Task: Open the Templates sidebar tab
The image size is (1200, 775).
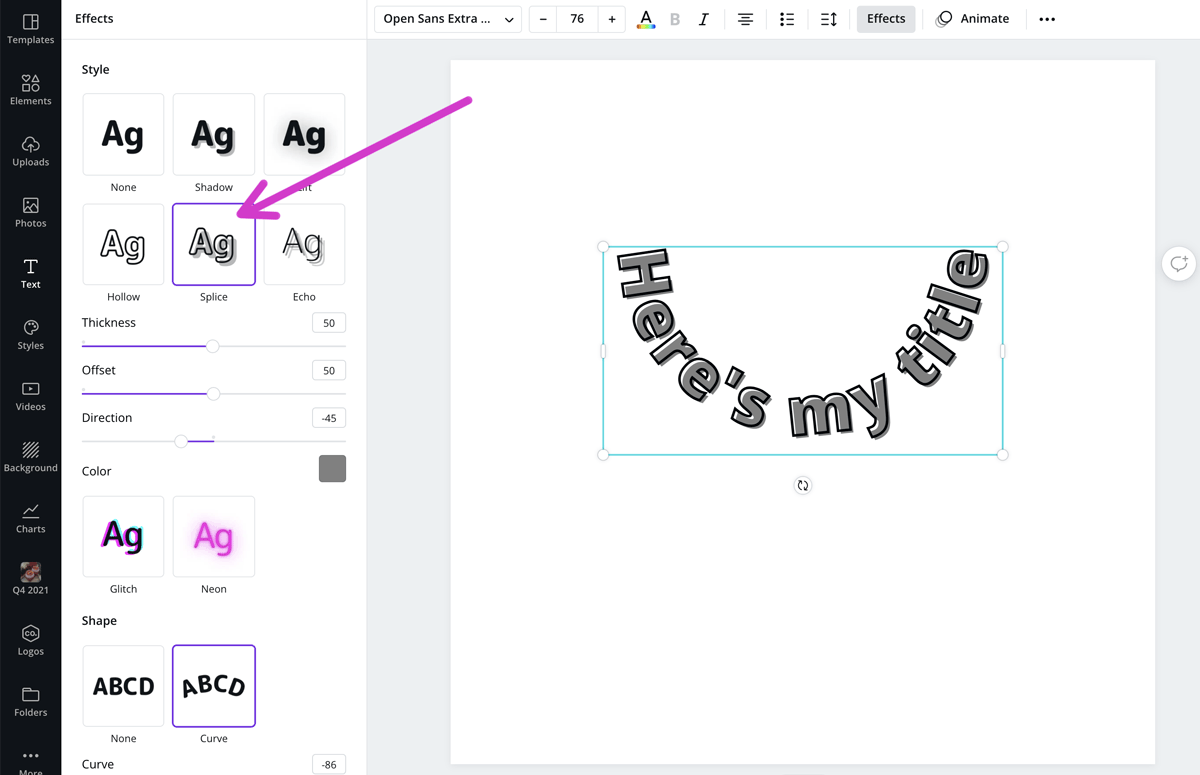Action: point(30,29)
